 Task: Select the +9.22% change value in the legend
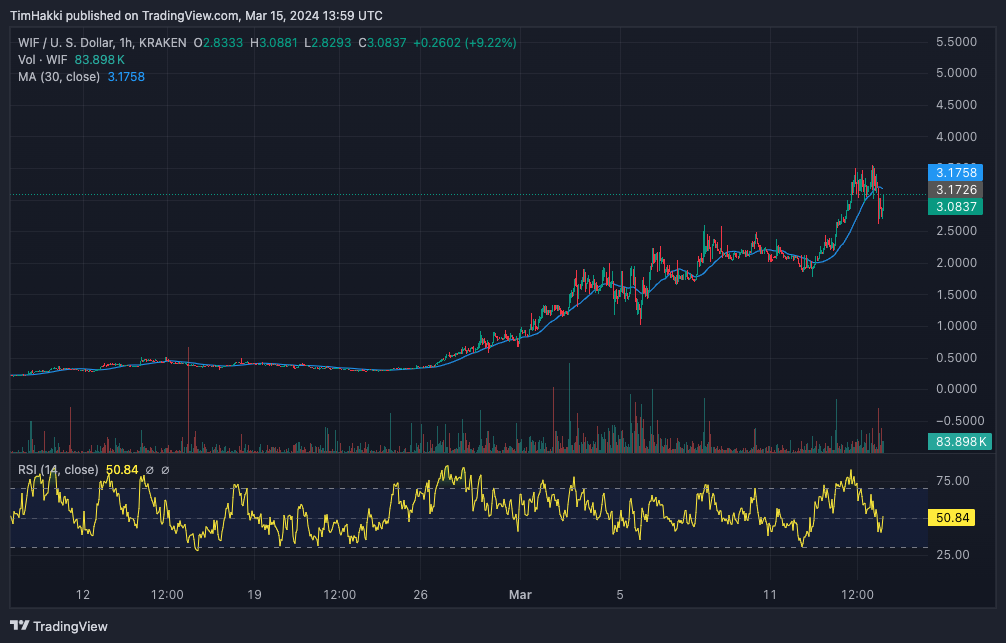pos(490,43)
